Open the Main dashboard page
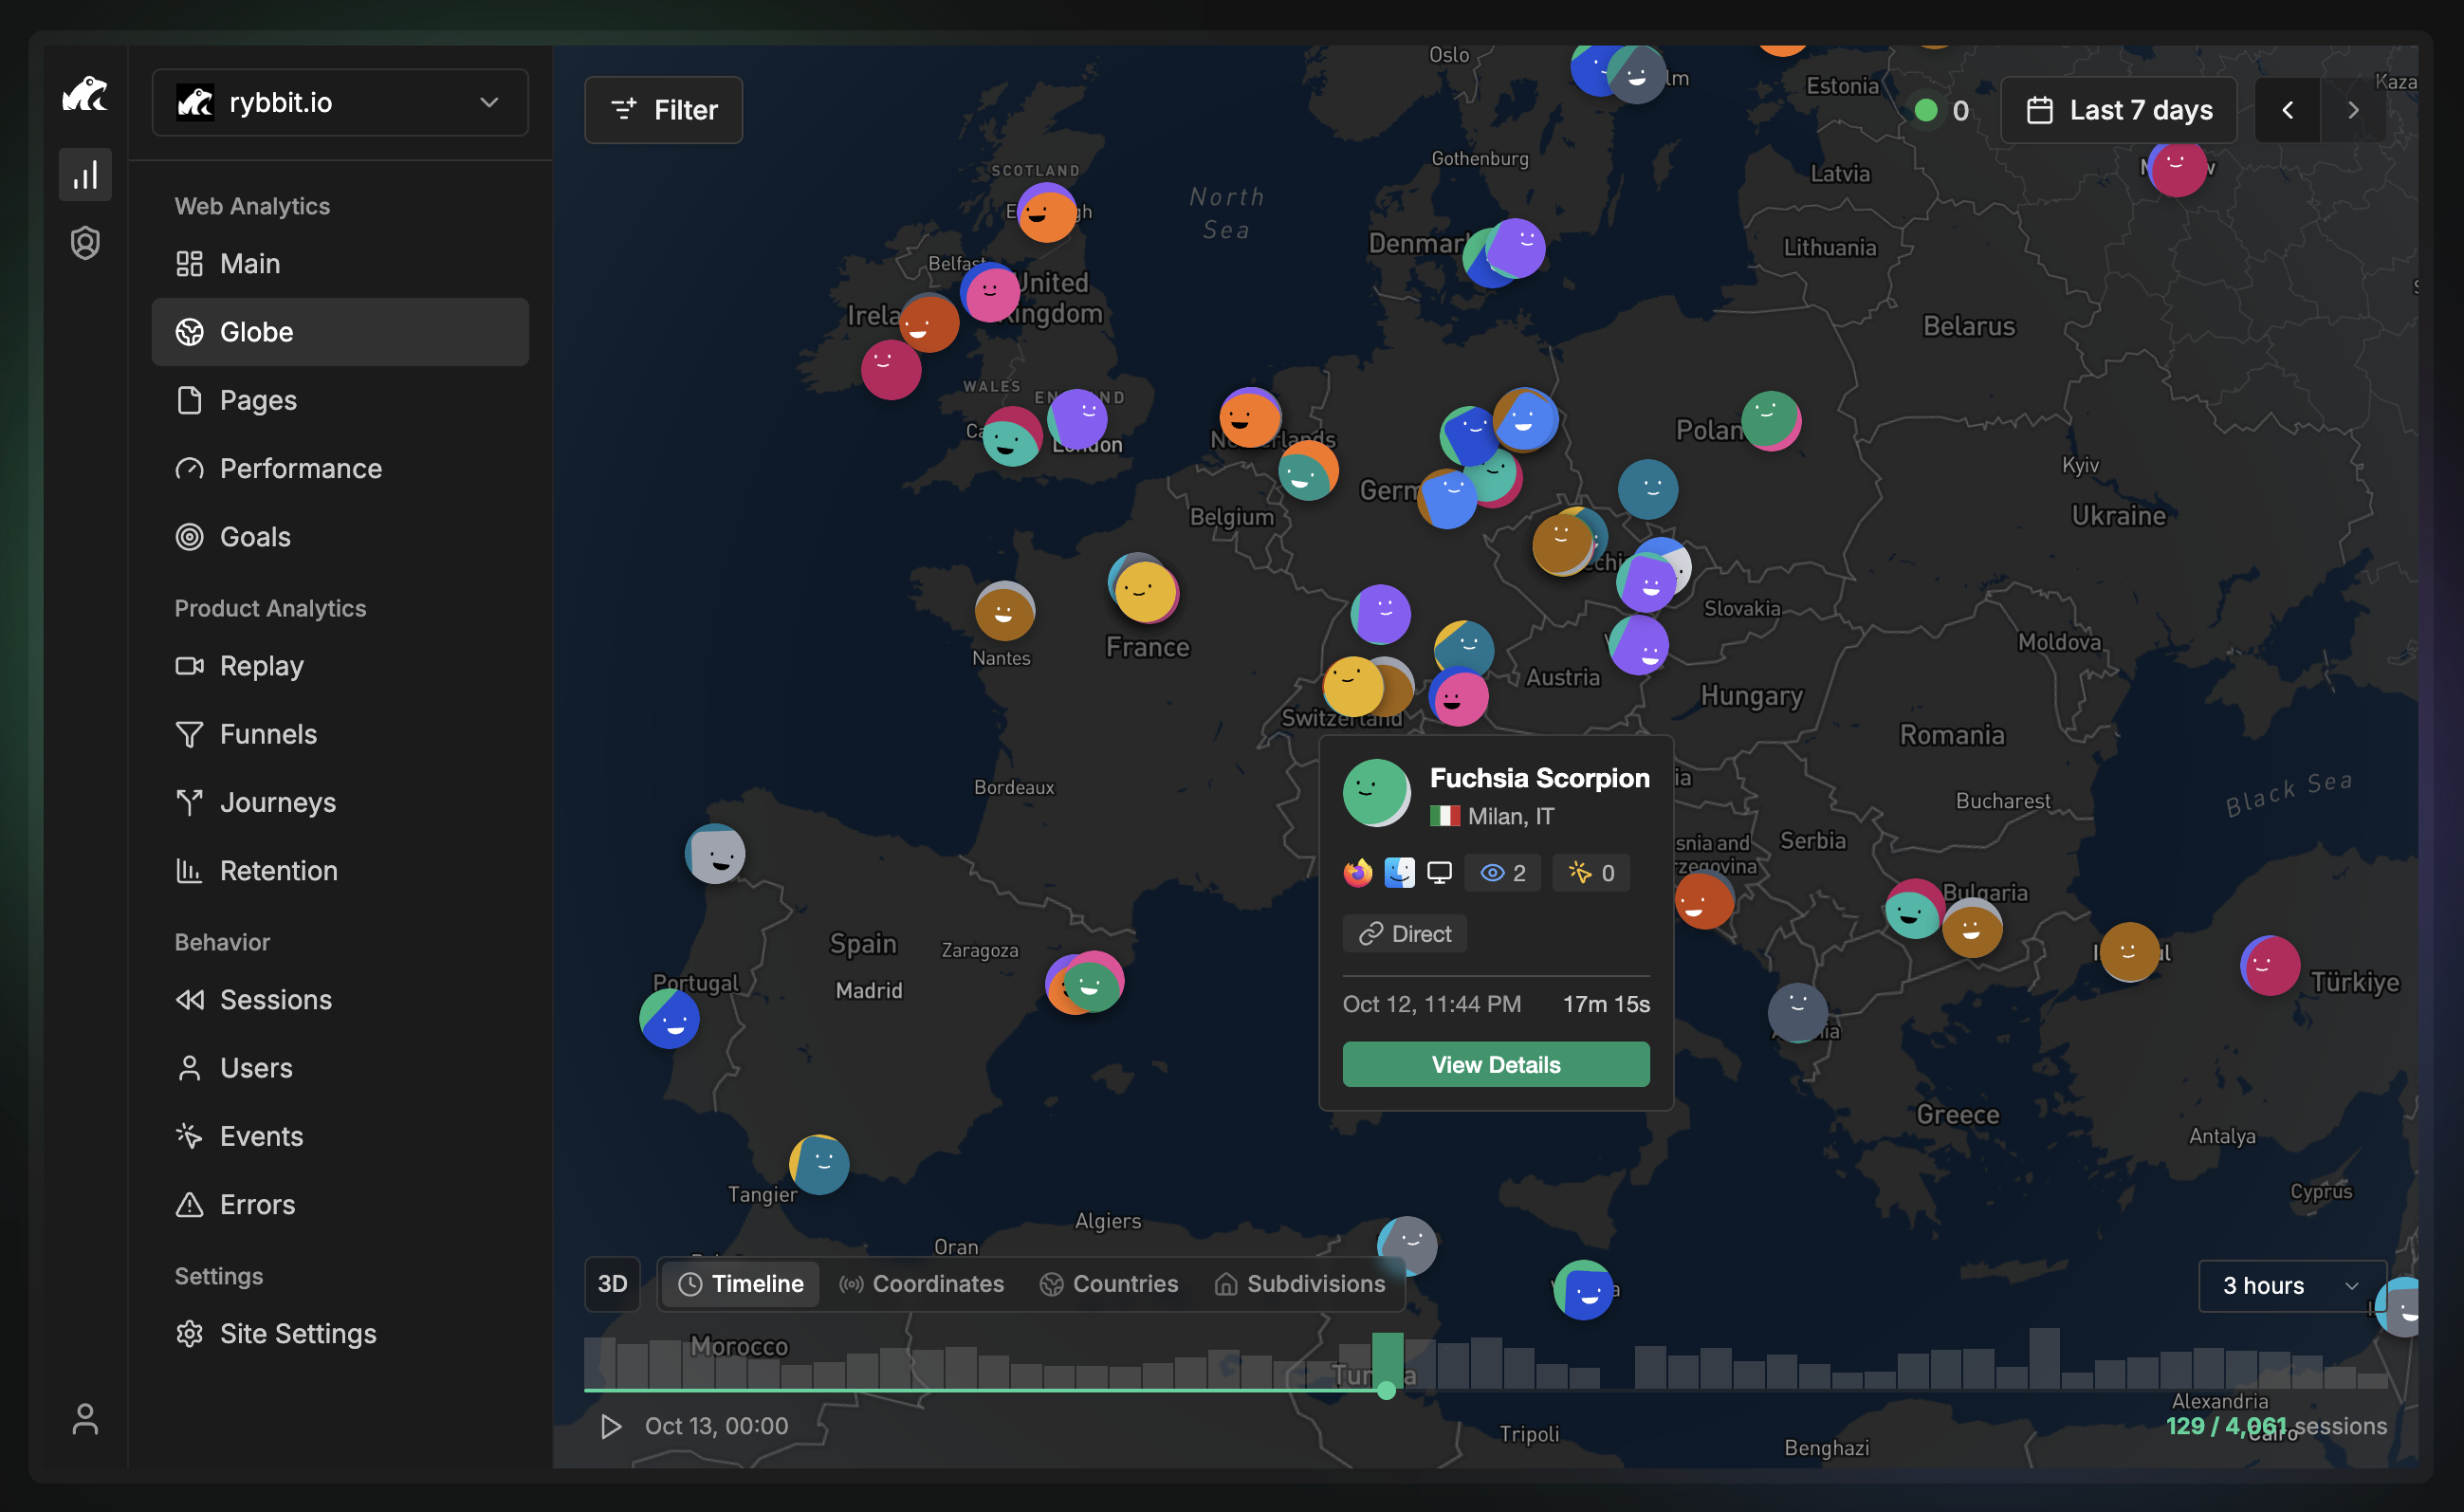This screenshot has height=1512, width=2464. [x=340, y=264]
